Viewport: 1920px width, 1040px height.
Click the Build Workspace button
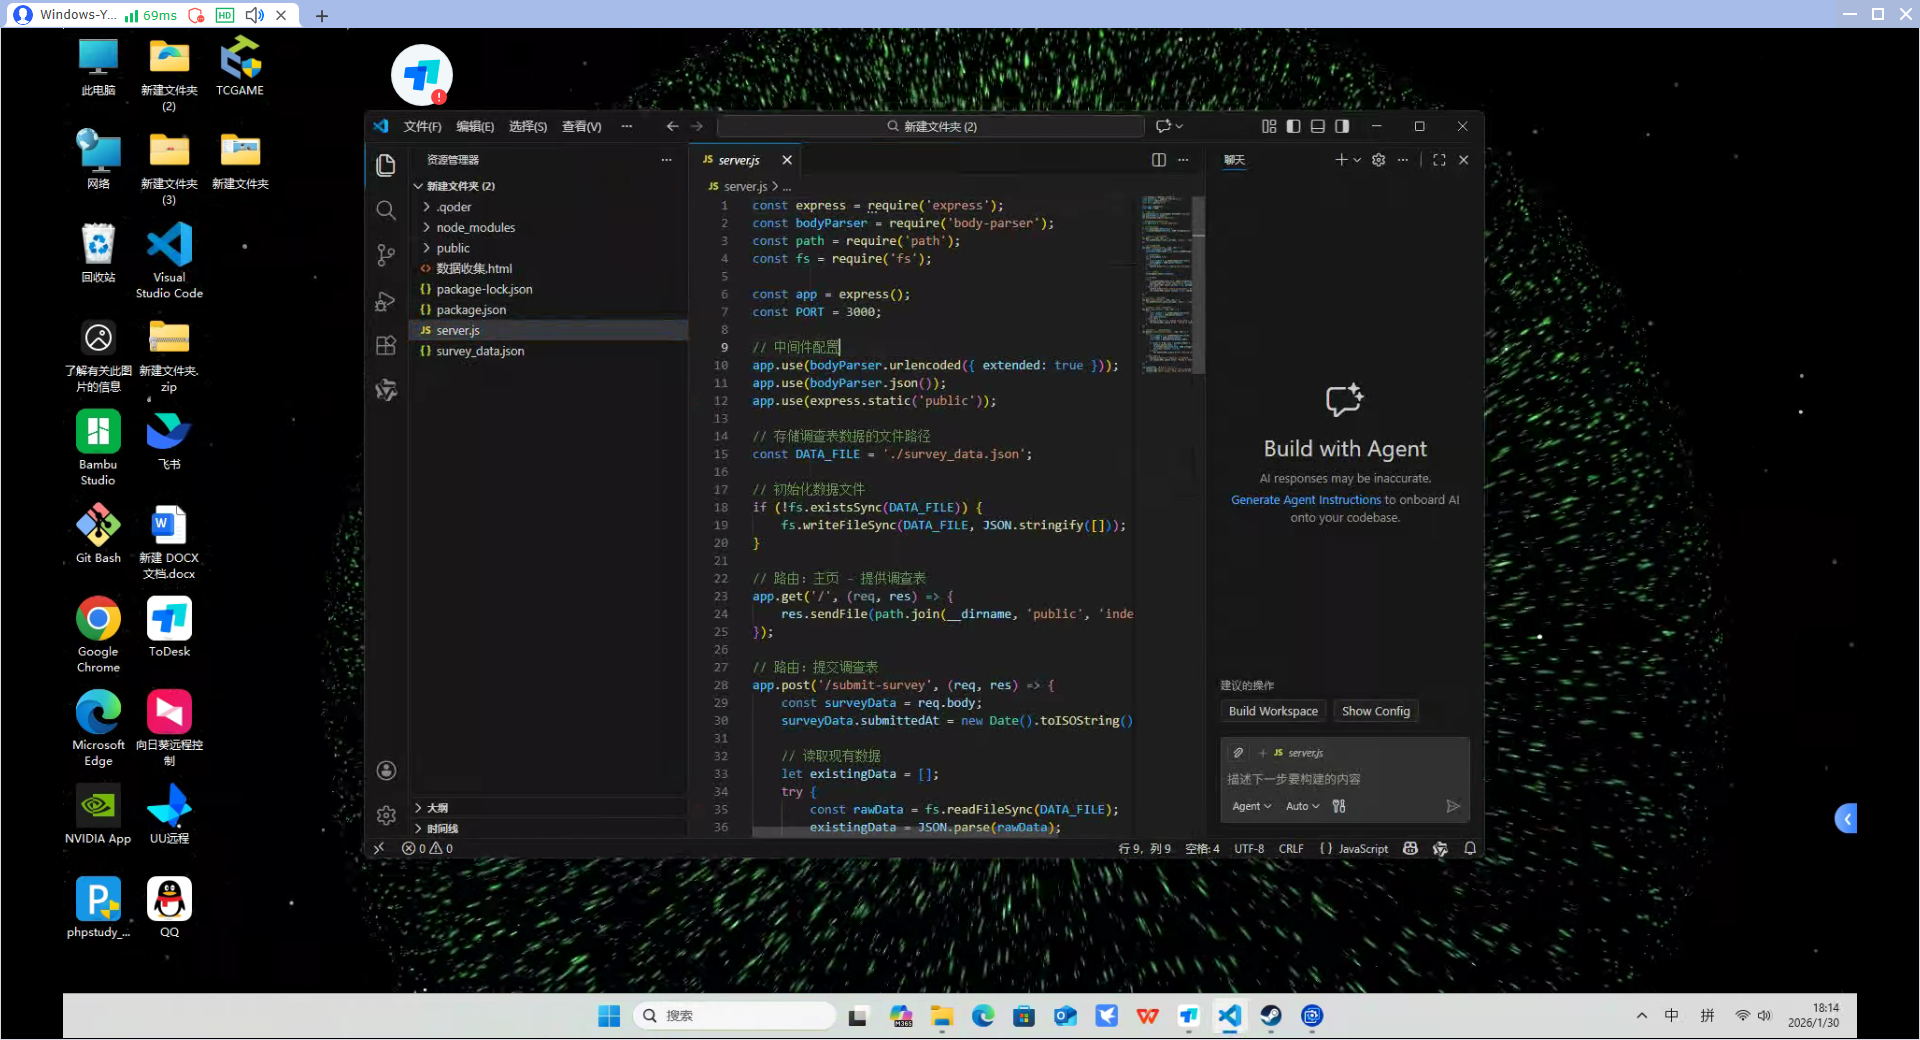pyautogui.click(x=1273, y=711)
